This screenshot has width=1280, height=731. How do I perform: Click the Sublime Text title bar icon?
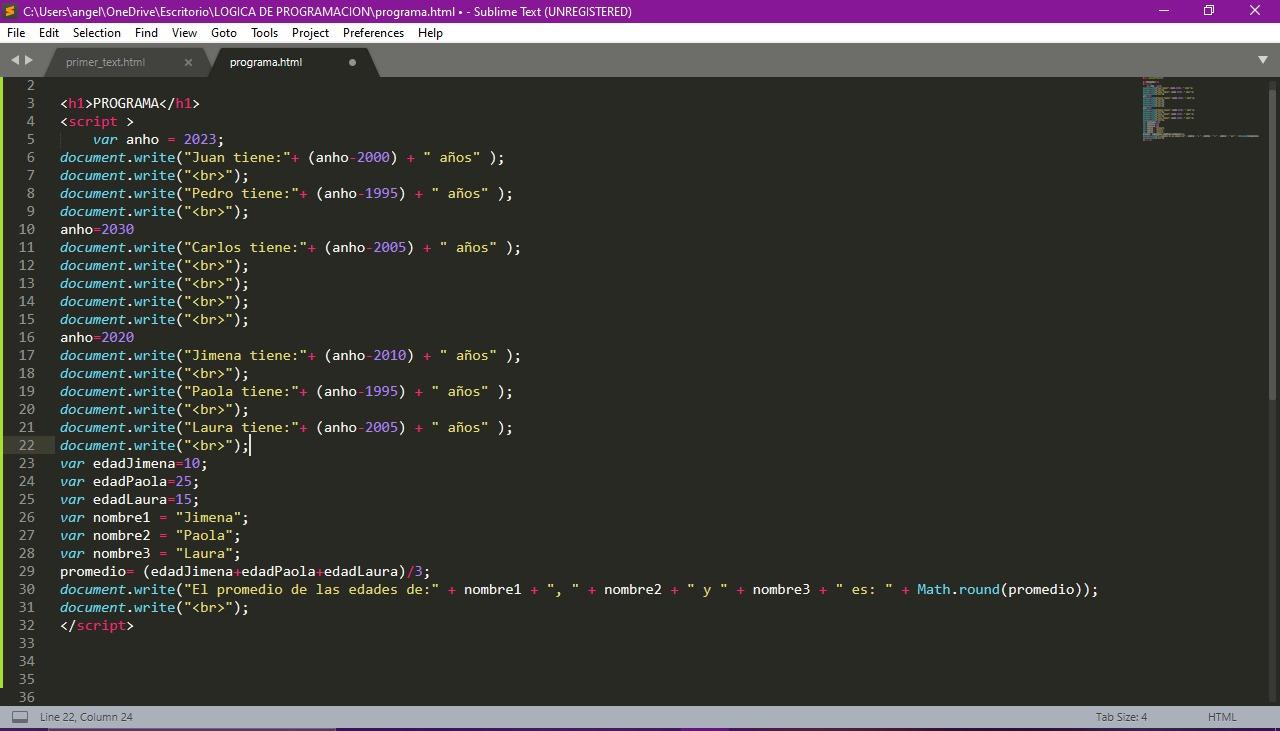pos(11,11)
